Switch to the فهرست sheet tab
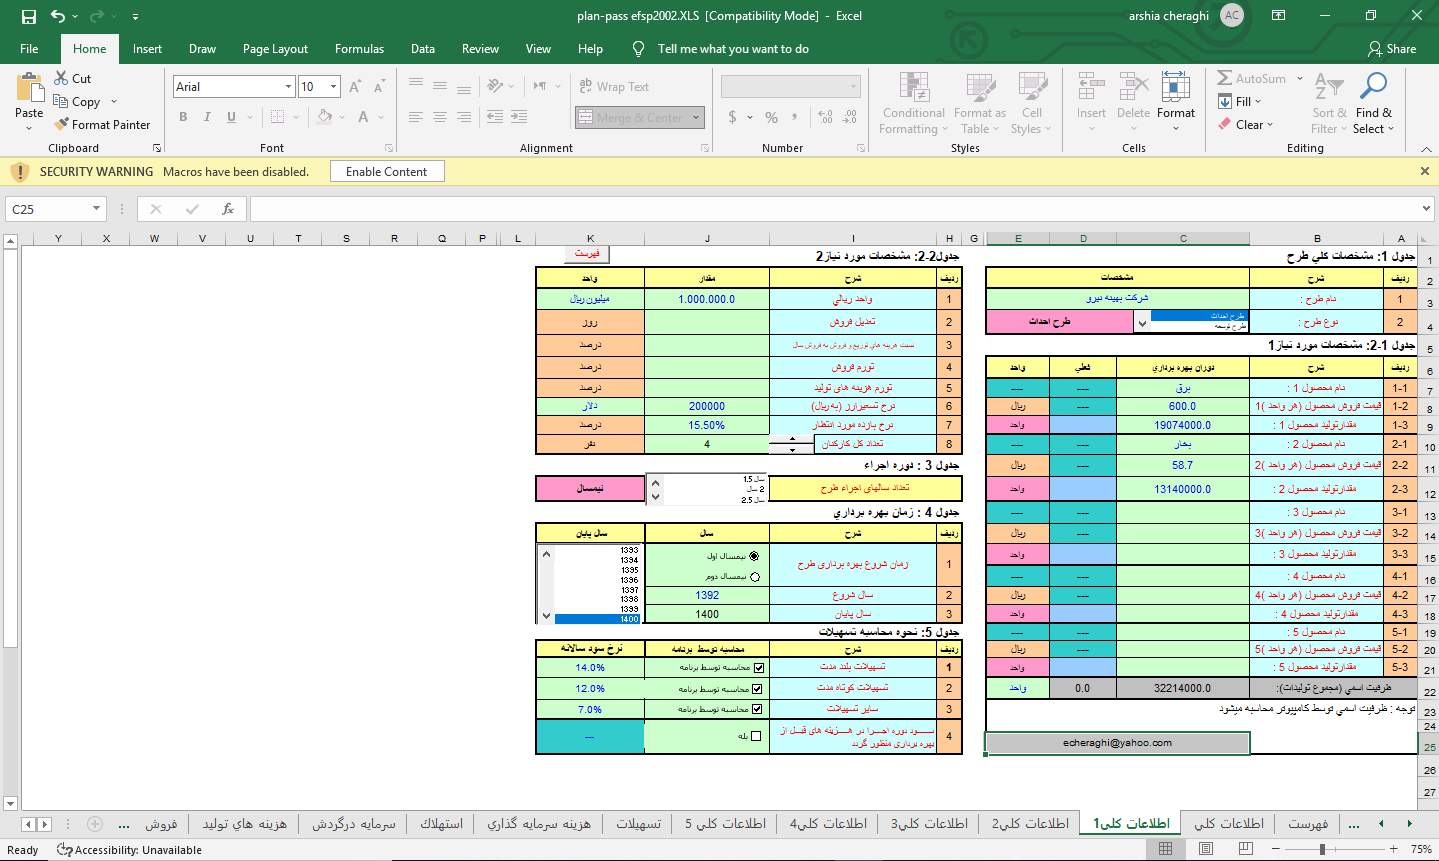Screen dimensions: 1439x861 tap(1308, 824)
